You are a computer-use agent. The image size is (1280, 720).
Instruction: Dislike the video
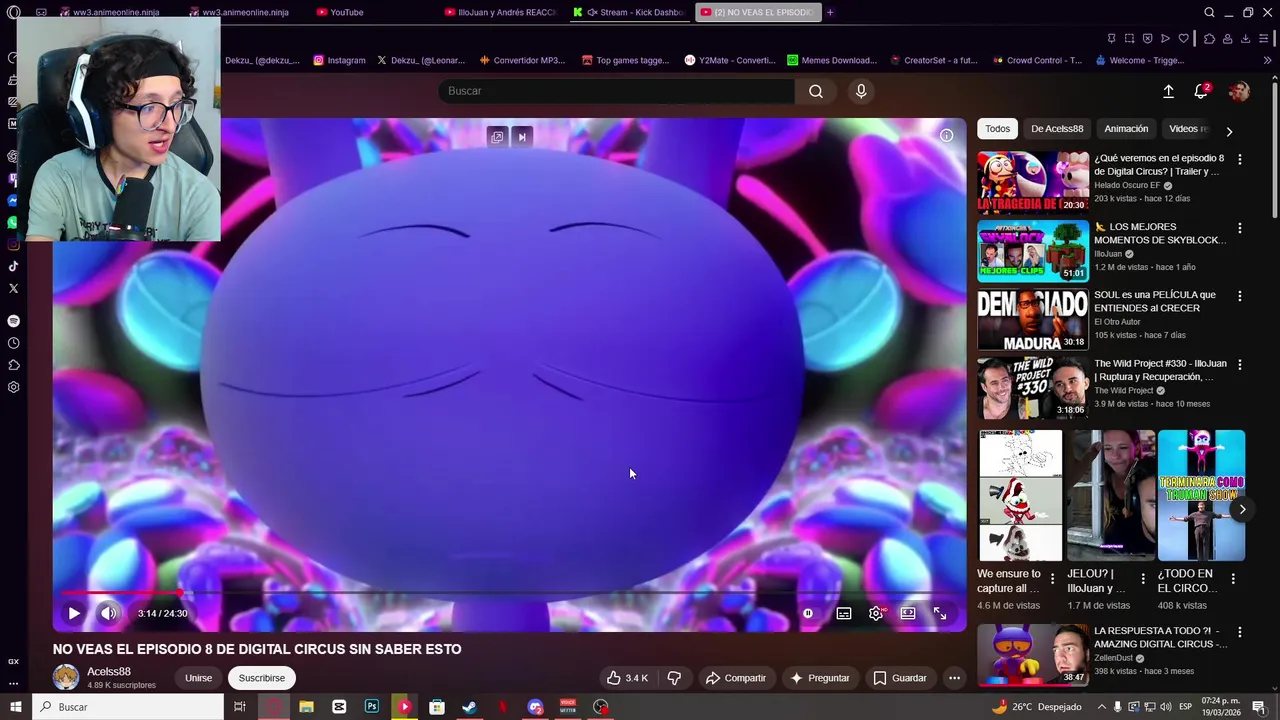pyautogui.click(x=674, y=678)
